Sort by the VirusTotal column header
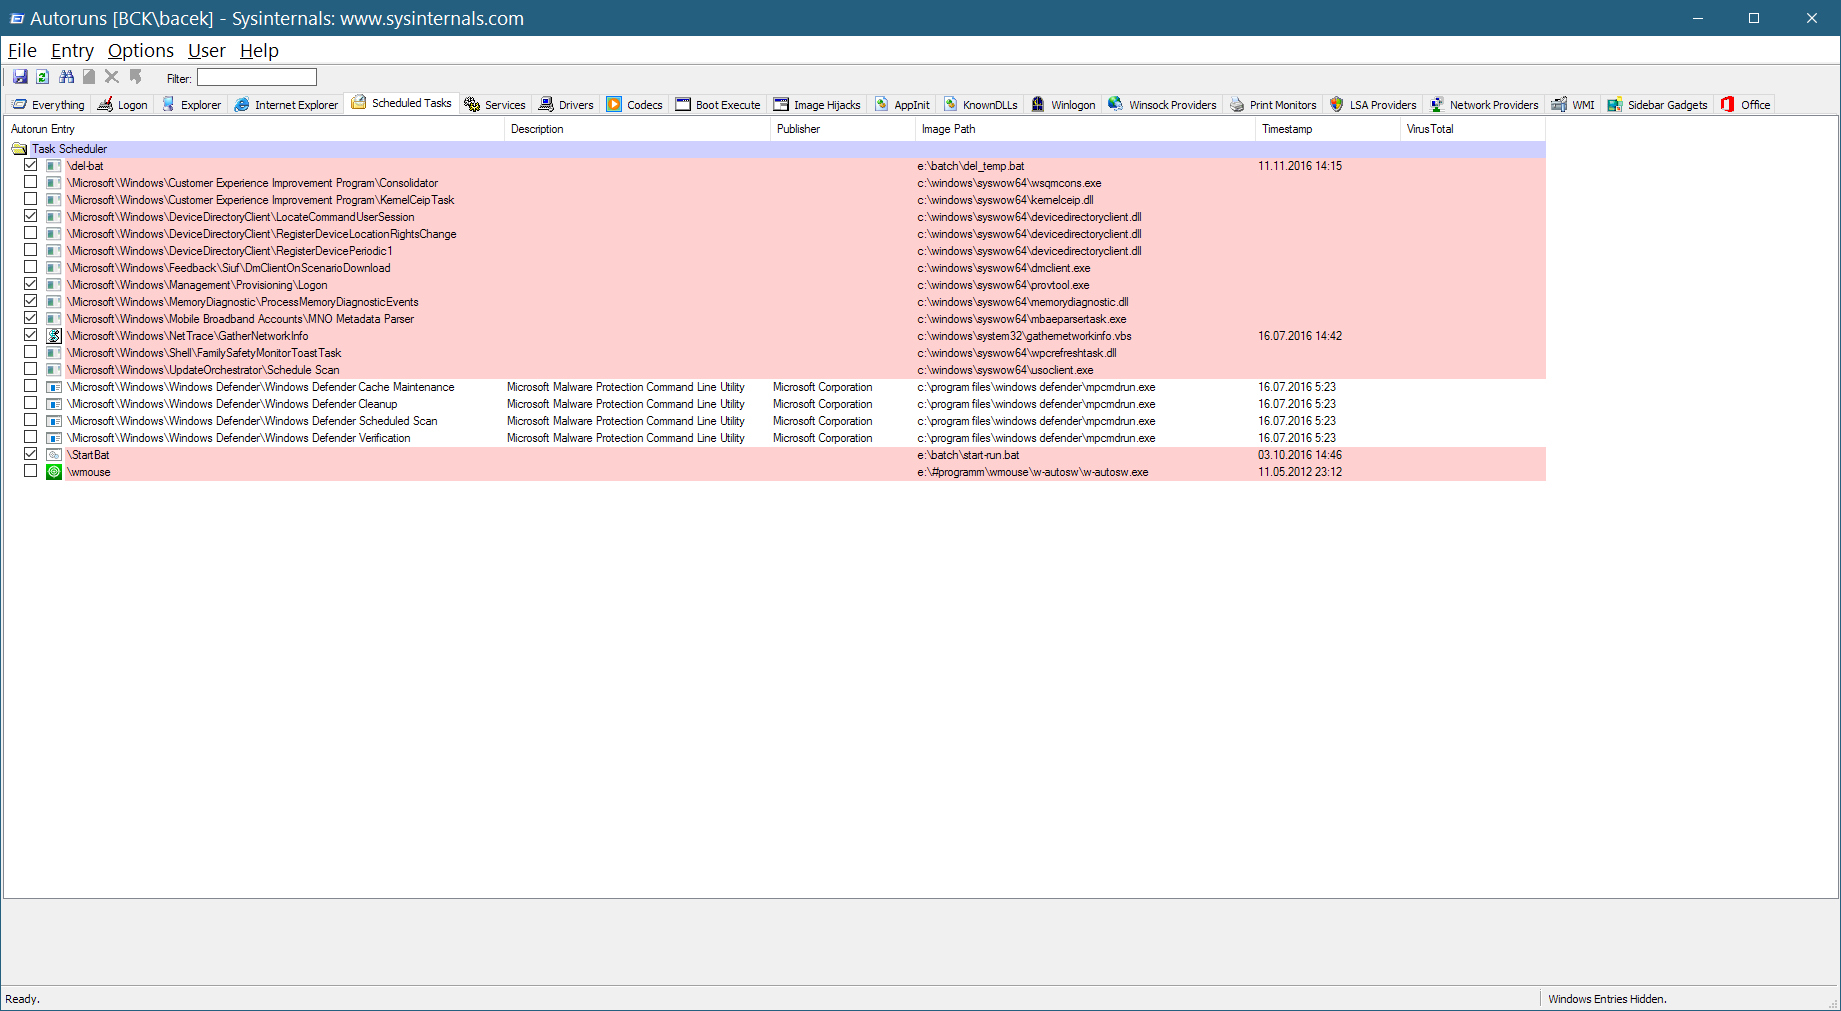The height and width of the screenshot is (1011, 1841). click(x=1473, y=129)
